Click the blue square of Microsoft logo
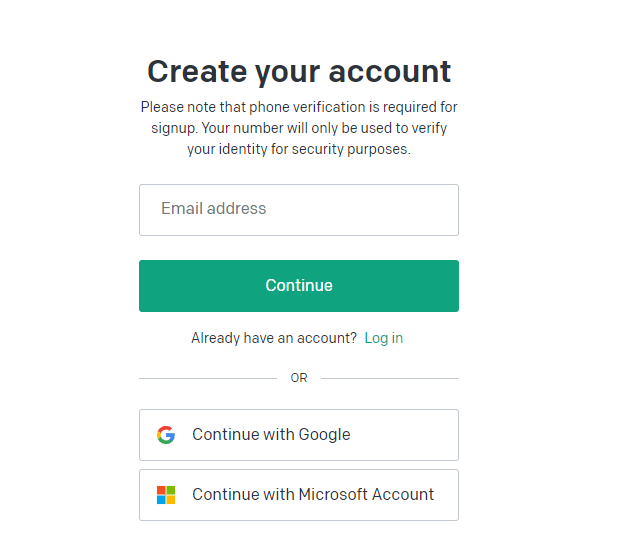This screenshot has height=551, width=630. click(x=161, y=500)
